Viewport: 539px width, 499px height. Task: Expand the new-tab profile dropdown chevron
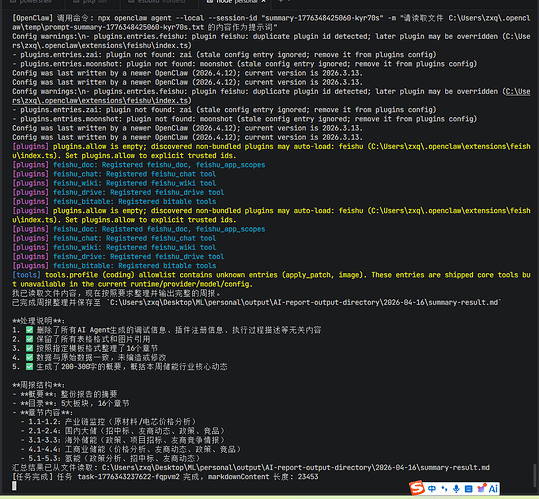[x=289, y=1]
